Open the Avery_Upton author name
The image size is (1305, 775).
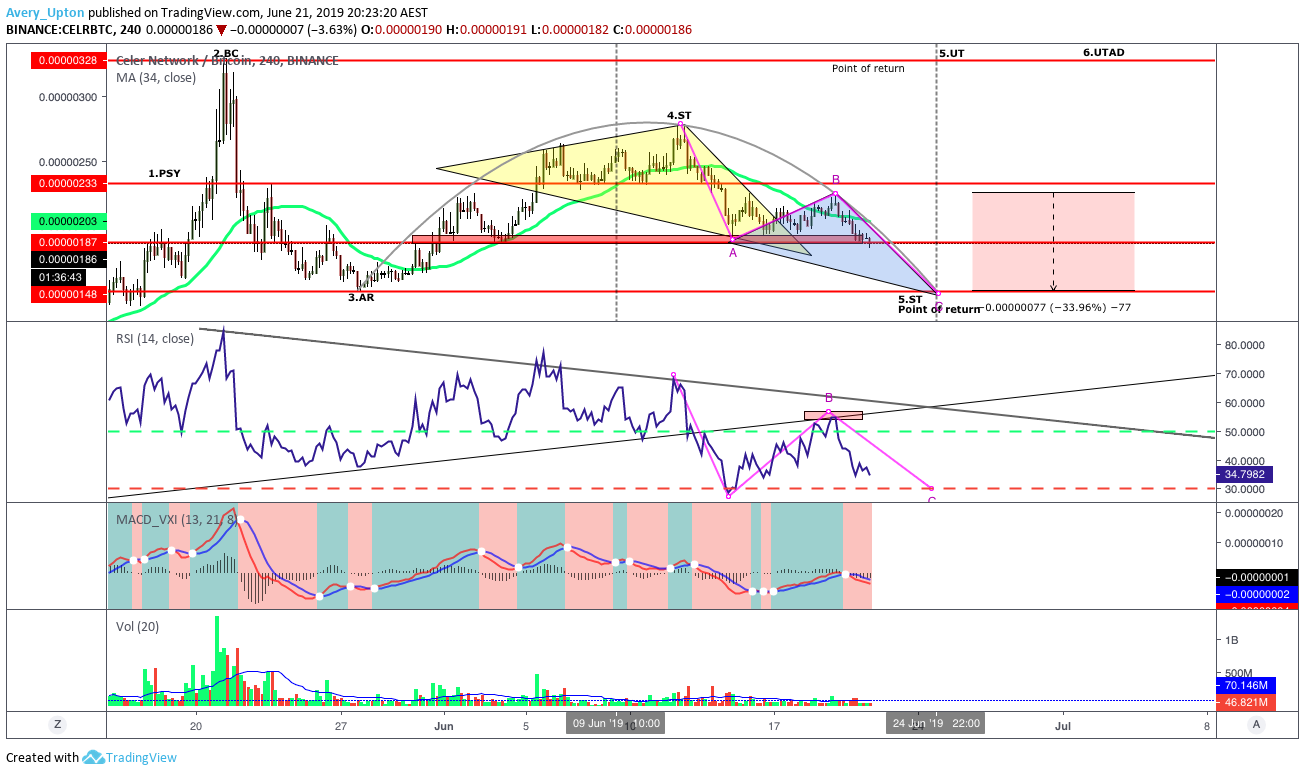click(x=45, y=15)
